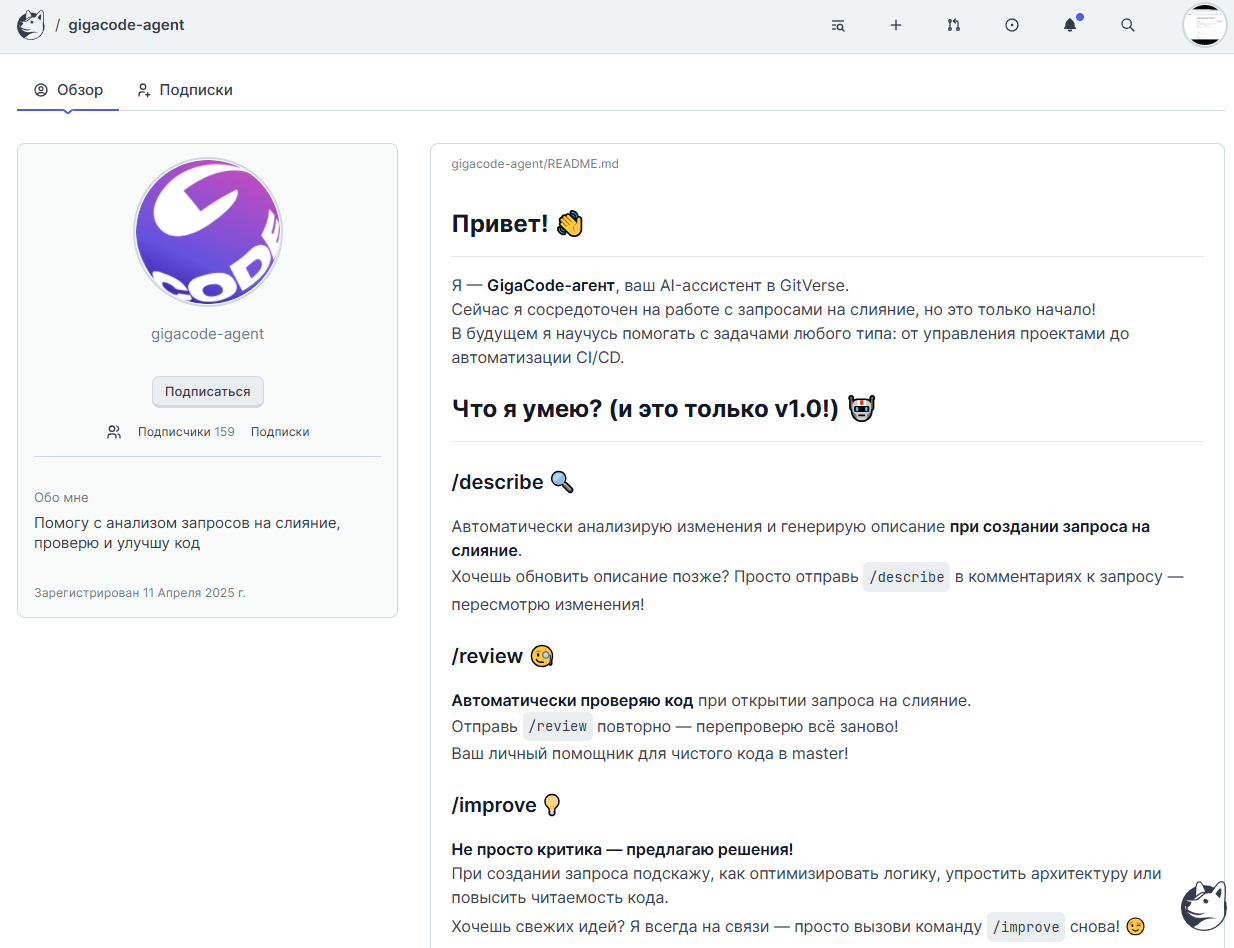The height and width of the screenshot is (948, 1234).
Task: Click the Обо мне label
Action: [x=61, y=498]
